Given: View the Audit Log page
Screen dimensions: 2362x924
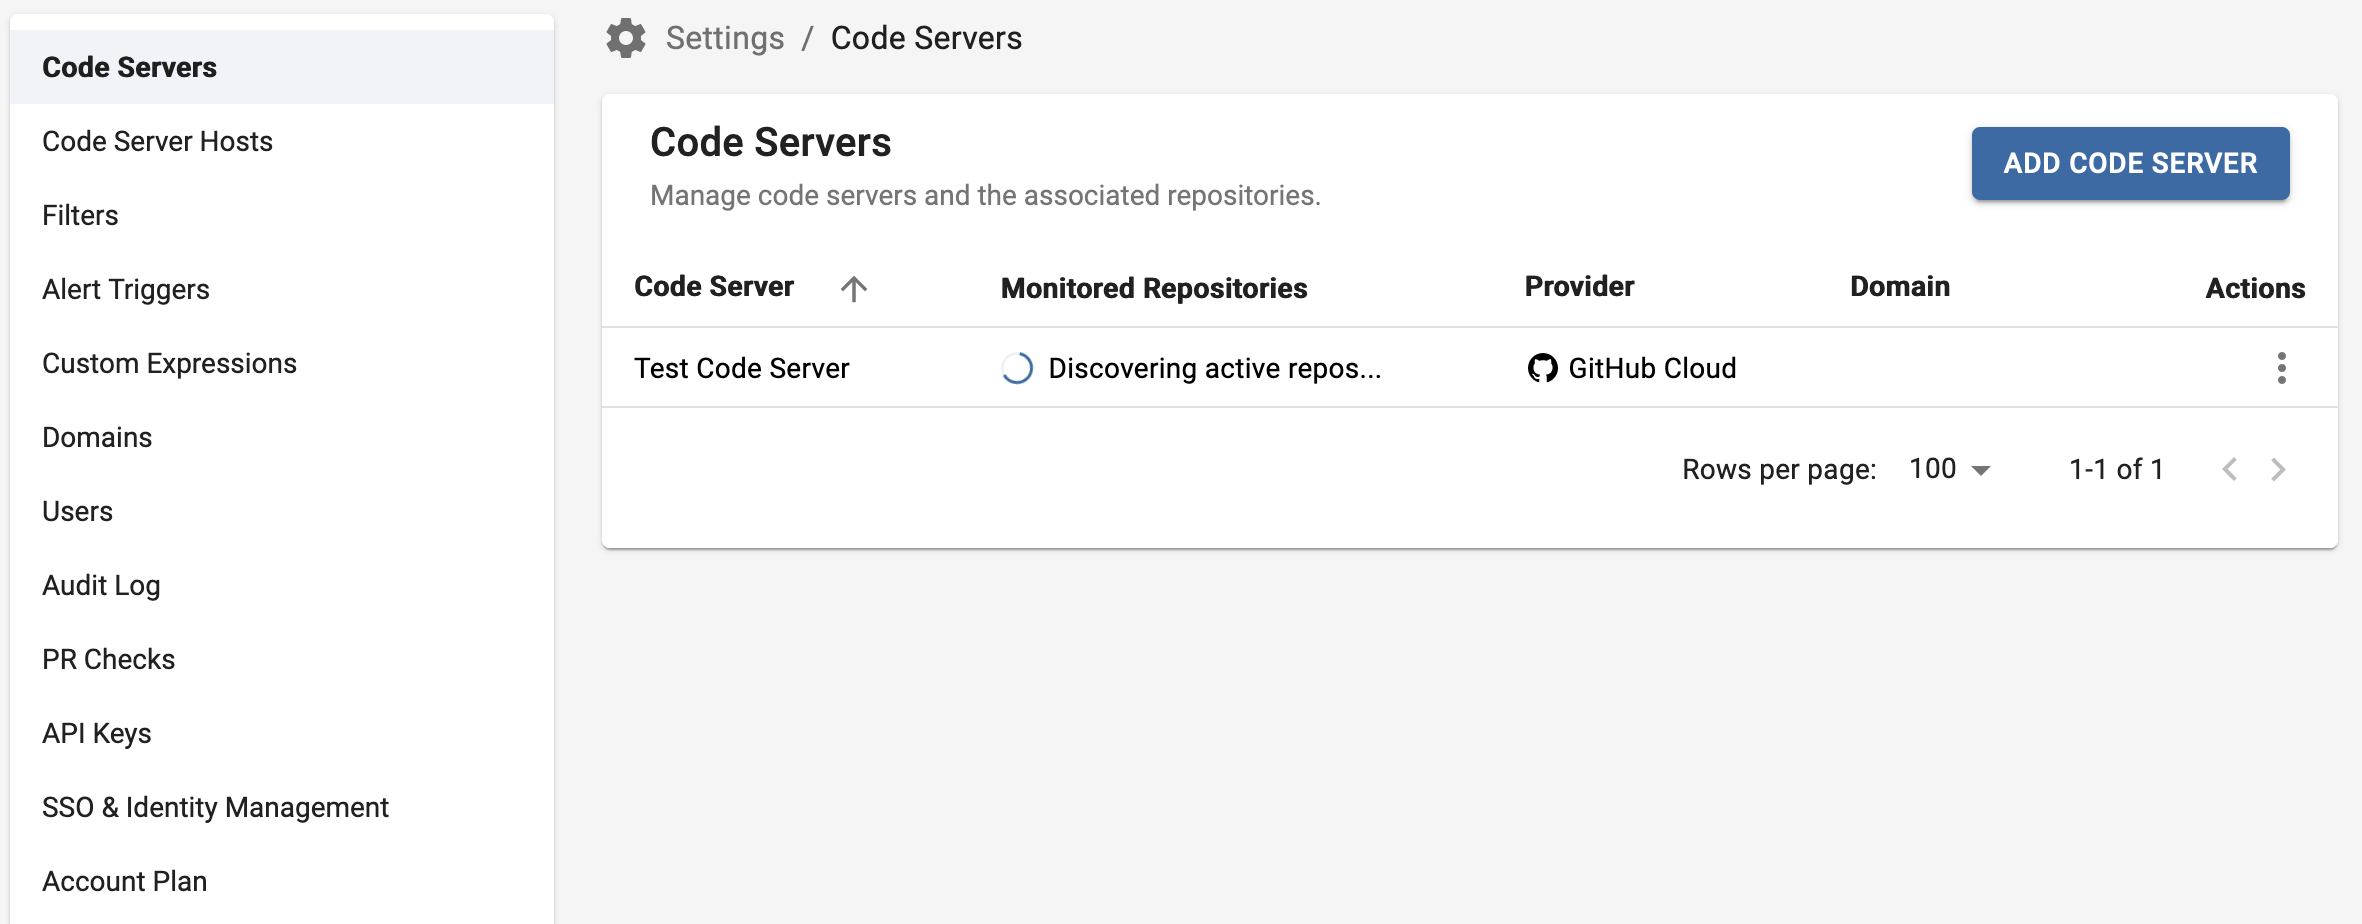Looking at the screenshot, I should (x=282, y=585).
